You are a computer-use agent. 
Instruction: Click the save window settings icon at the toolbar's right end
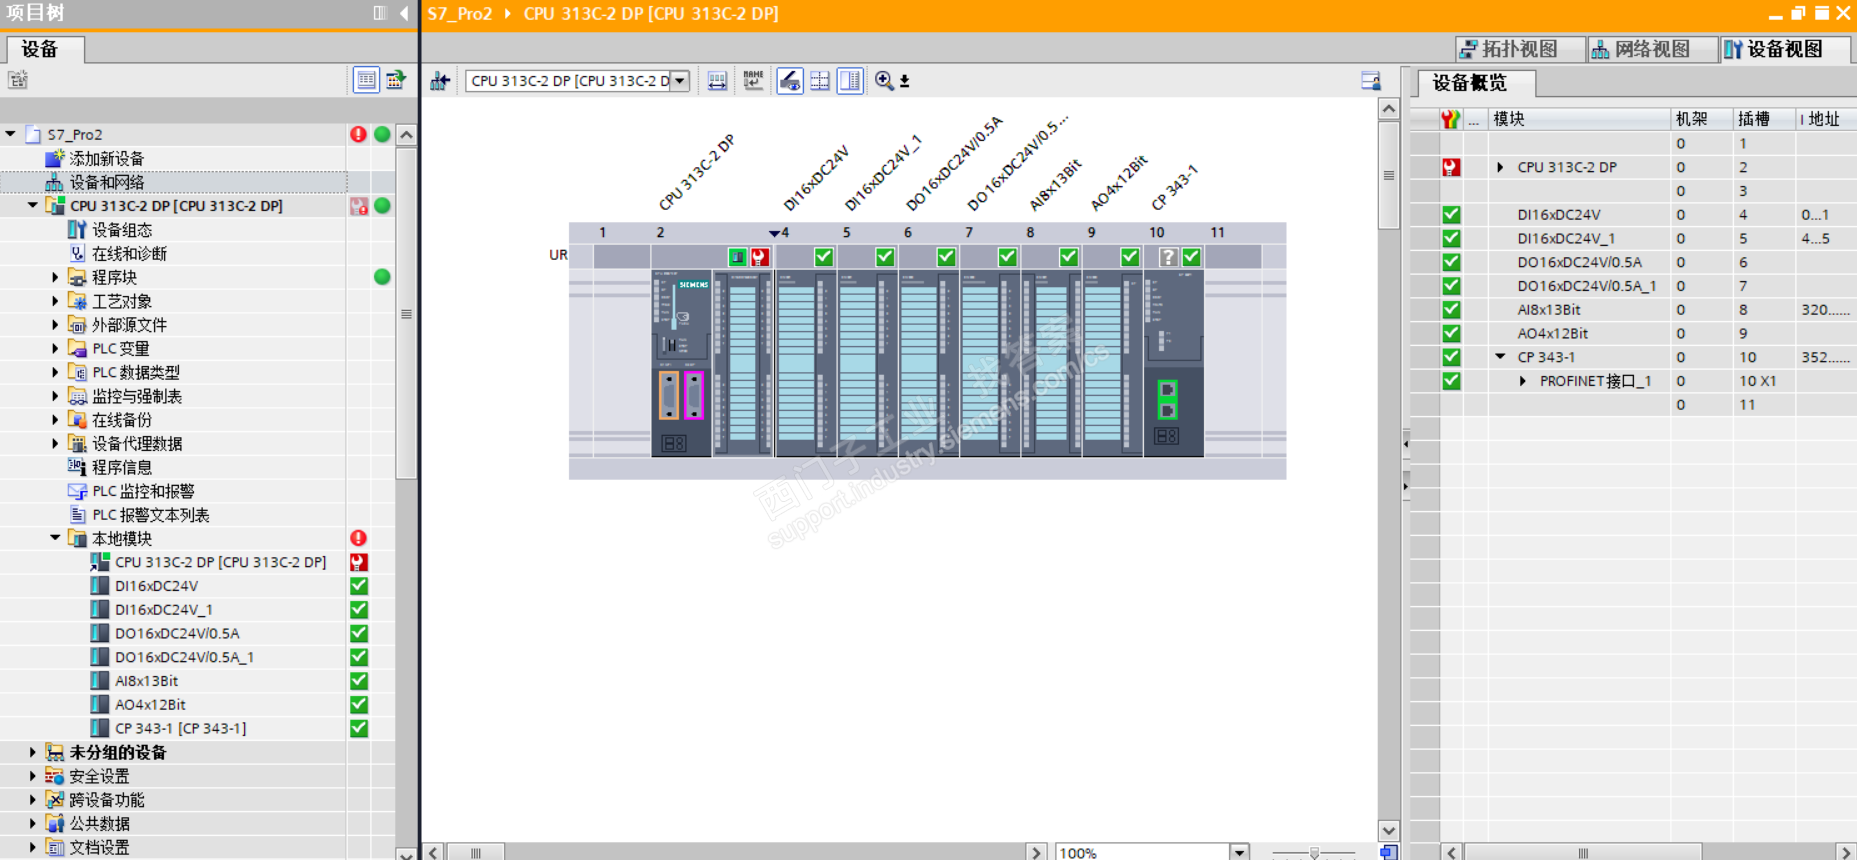coord(1371,81)
